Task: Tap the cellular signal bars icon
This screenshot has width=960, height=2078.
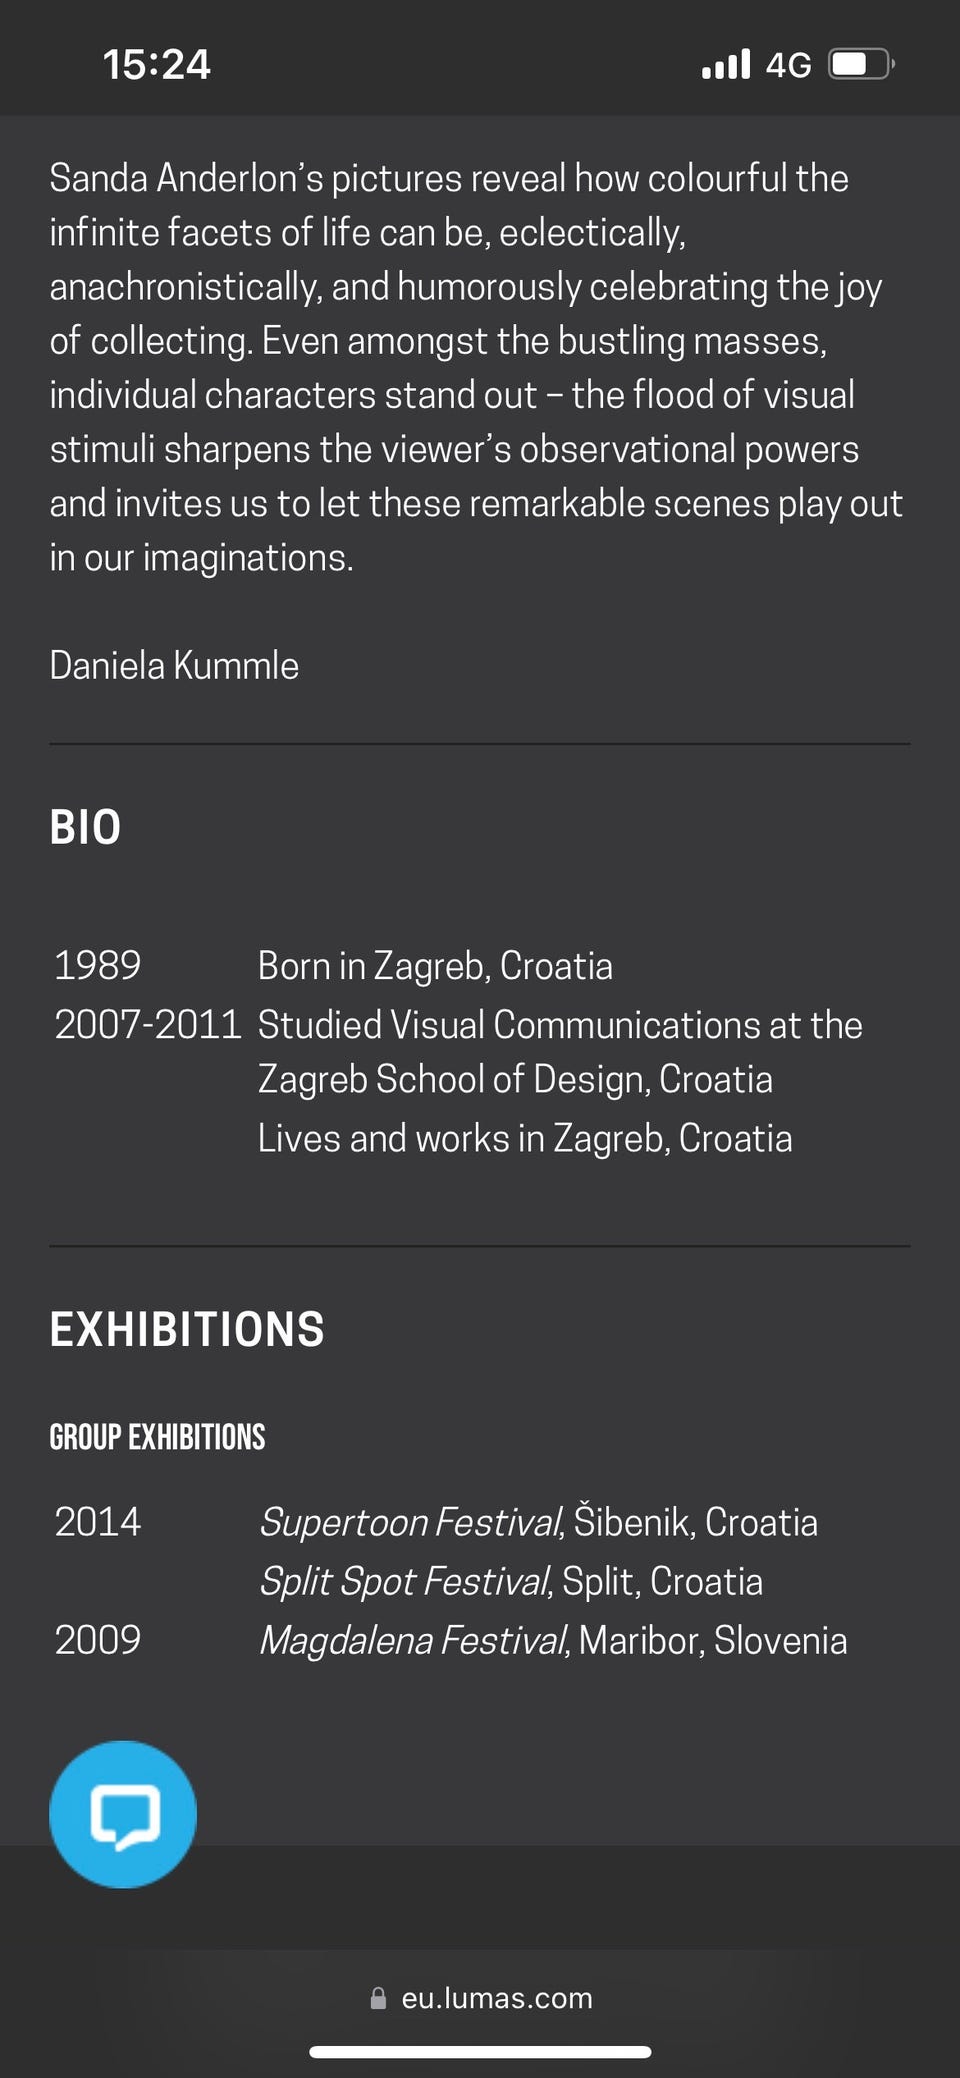Action: point(726,65)
